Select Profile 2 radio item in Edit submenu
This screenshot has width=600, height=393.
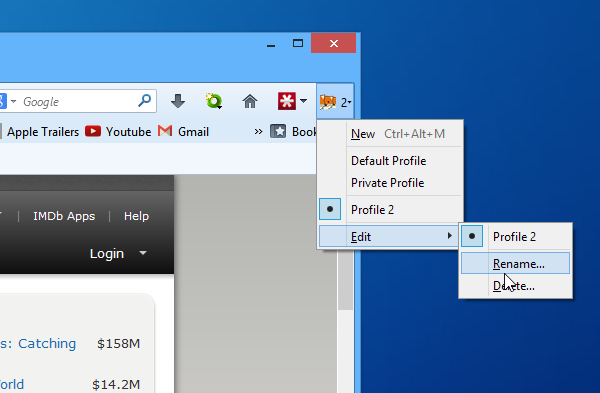[515, 236]
